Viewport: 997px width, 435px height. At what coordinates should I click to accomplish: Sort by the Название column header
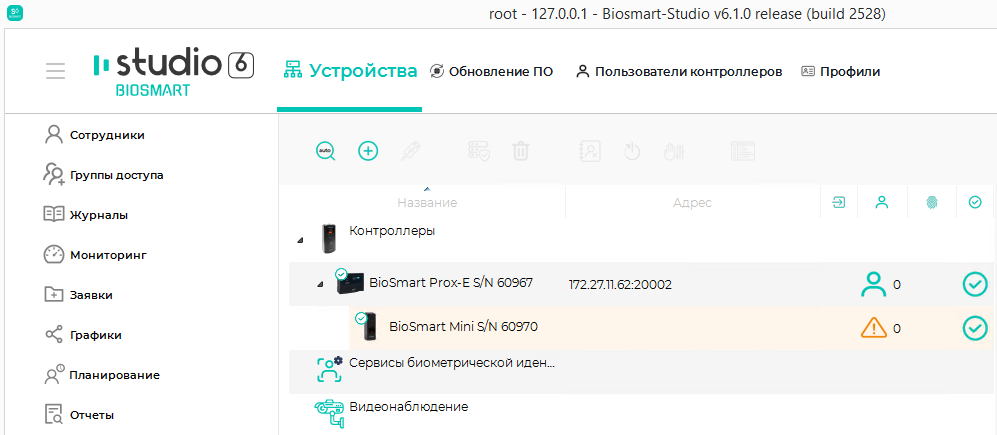427,202
